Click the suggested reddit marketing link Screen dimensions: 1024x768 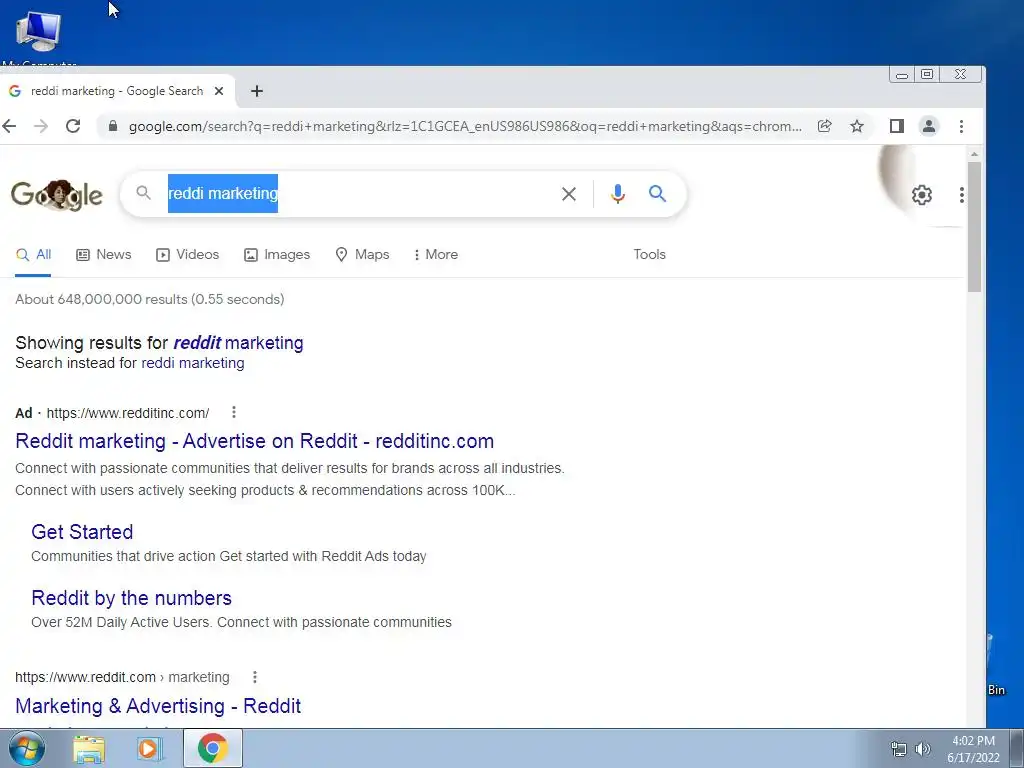238,343
